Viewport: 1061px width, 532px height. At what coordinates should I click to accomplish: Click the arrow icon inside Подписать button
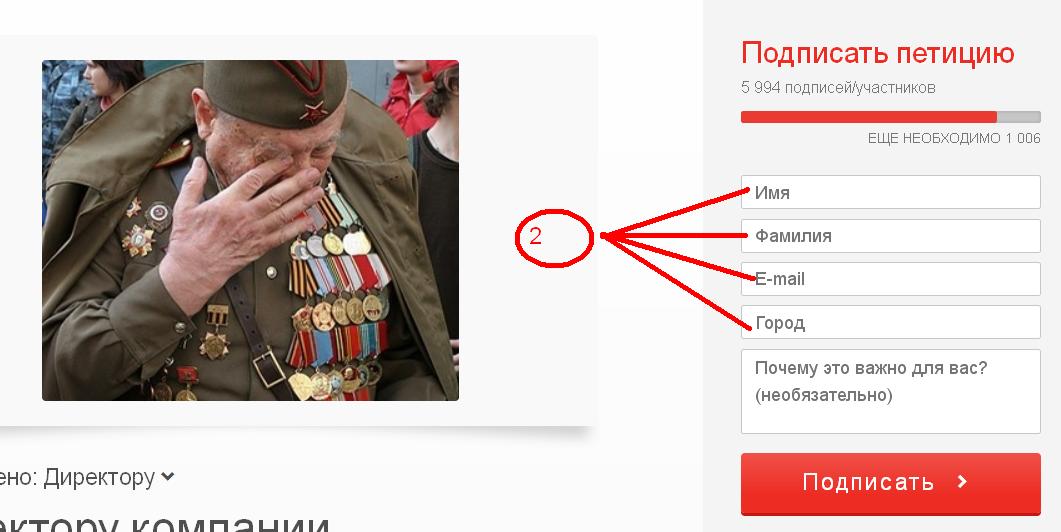click(x=962, y=482)
